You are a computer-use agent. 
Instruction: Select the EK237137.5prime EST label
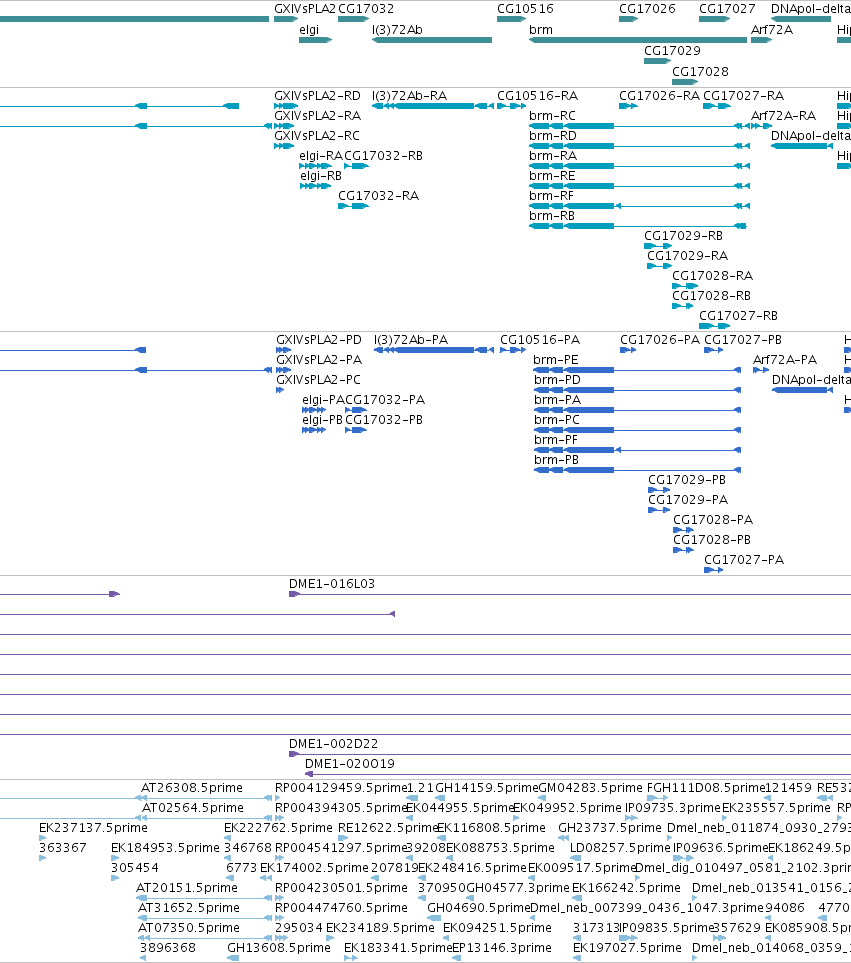pos(93,828)
